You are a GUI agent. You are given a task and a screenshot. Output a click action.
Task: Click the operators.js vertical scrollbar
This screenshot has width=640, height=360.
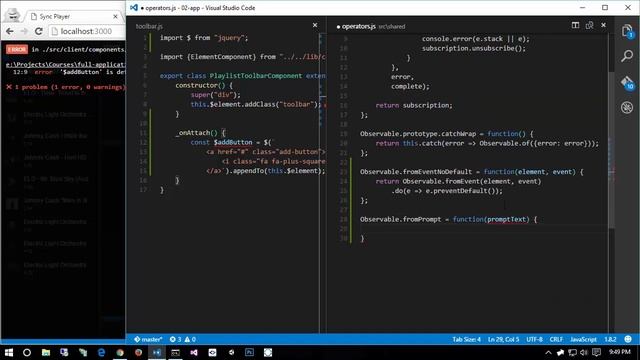[x=611, y=150]
